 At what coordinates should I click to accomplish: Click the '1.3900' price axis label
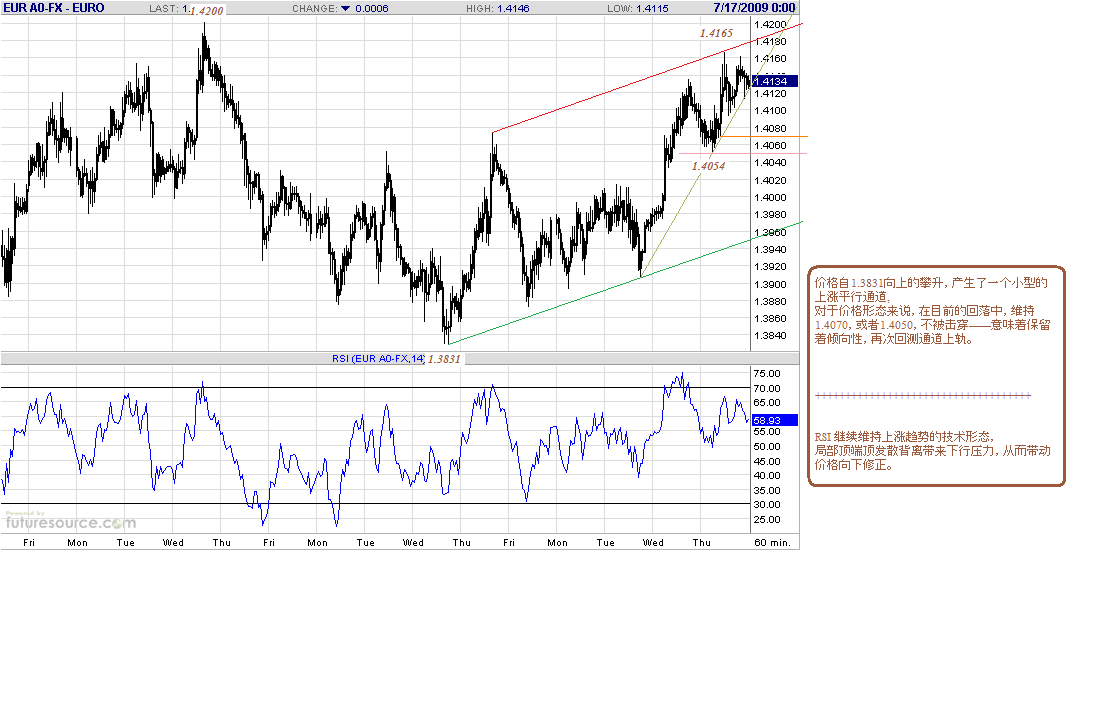[x=770, y=284]
